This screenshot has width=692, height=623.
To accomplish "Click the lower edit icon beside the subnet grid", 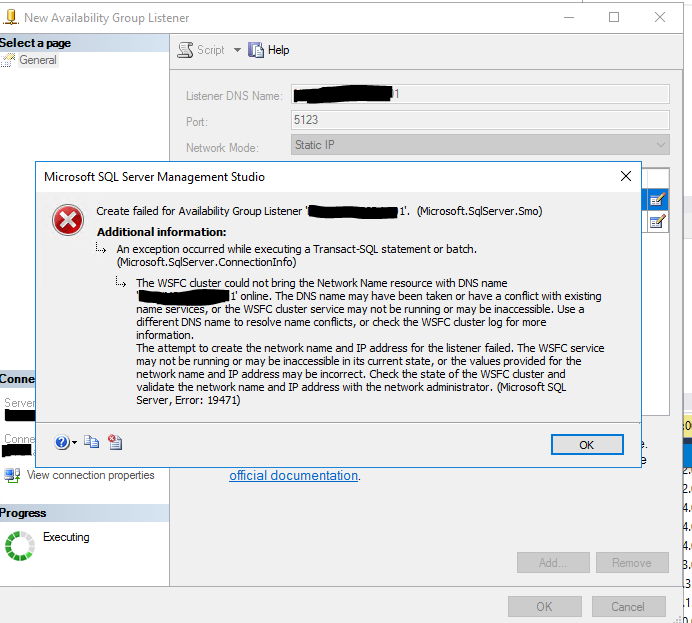I will click(x=658, y=221).
